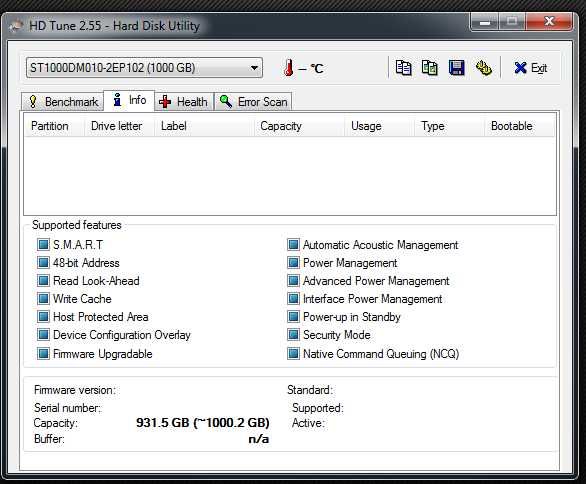
Task: Click the Supported features group title
Action: [77, 225]
